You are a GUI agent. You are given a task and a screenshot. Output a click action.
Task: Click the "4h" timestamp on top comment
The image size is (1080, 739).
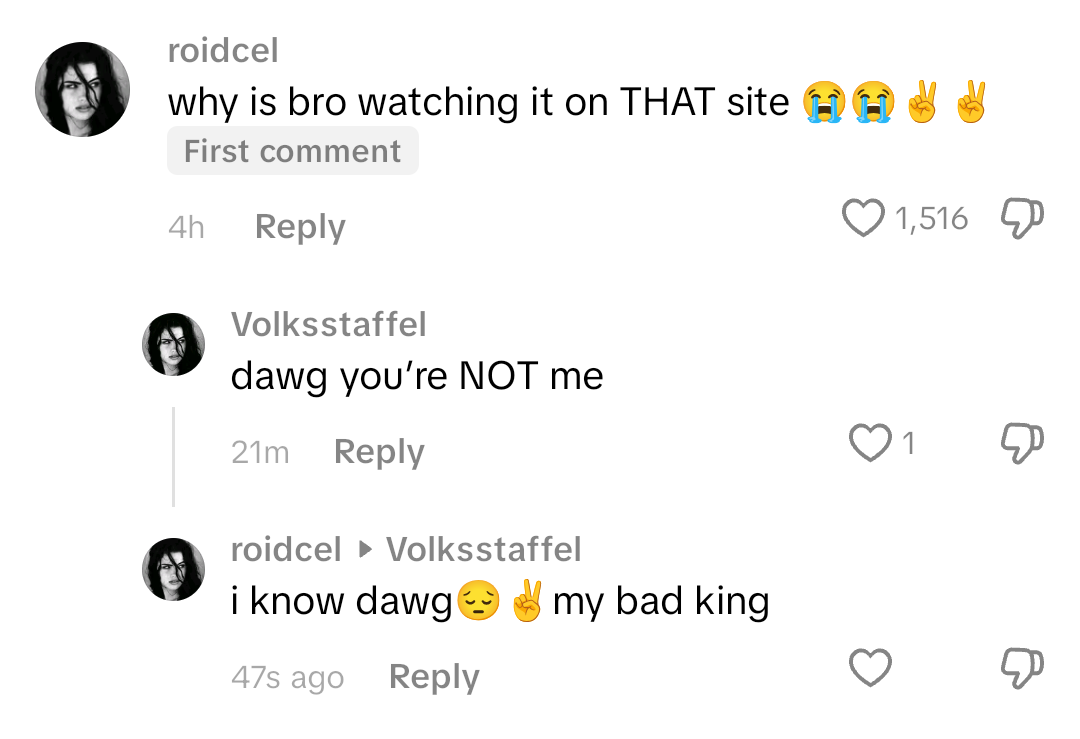tap(186, 228)
